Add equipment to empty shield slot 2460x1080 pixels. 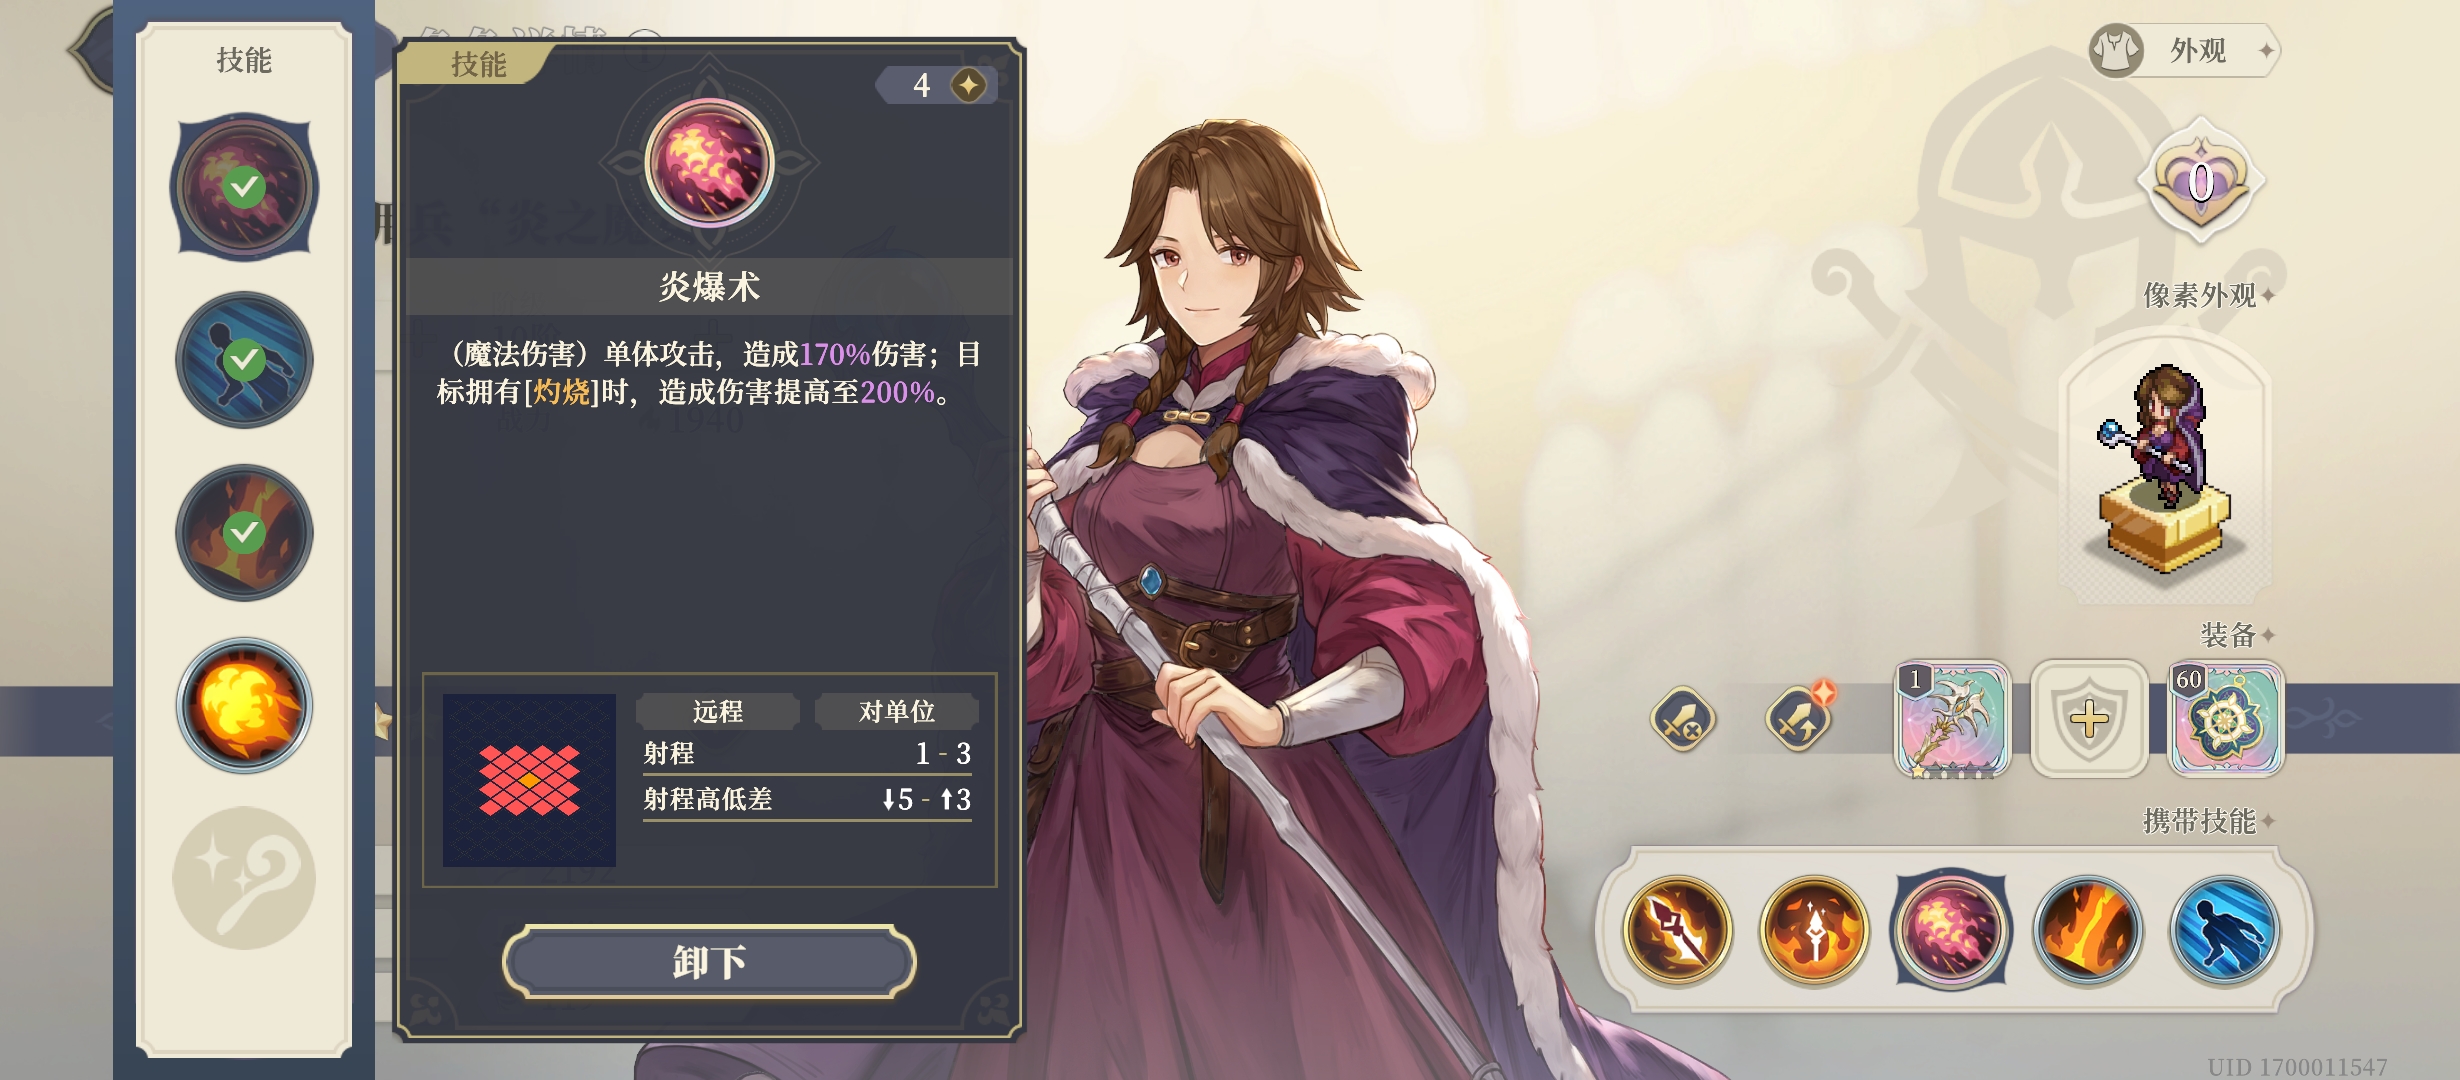coord(2089,719)
